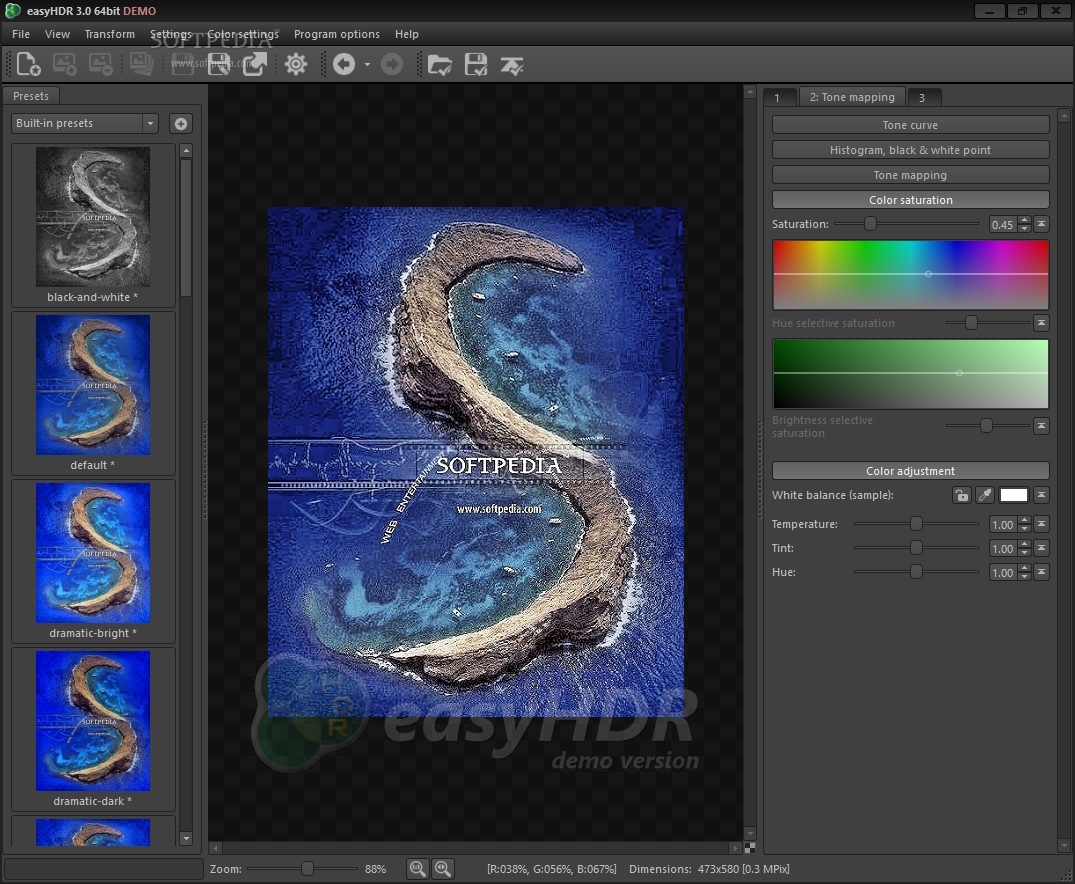The image size is (1075, 884).
Task: Increase Tint with stepper up arrow
Action: [x=1024, y=545]
